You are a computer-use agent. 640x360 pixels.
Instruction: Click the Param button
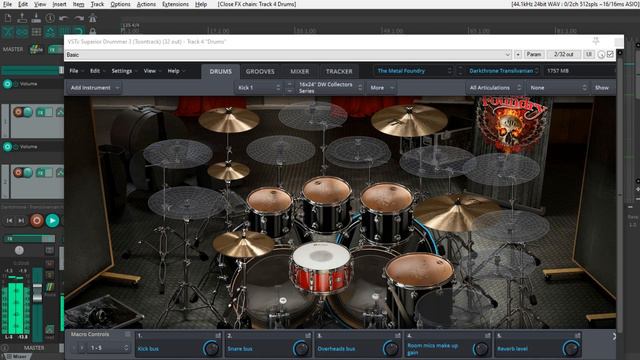click(533, 54)
